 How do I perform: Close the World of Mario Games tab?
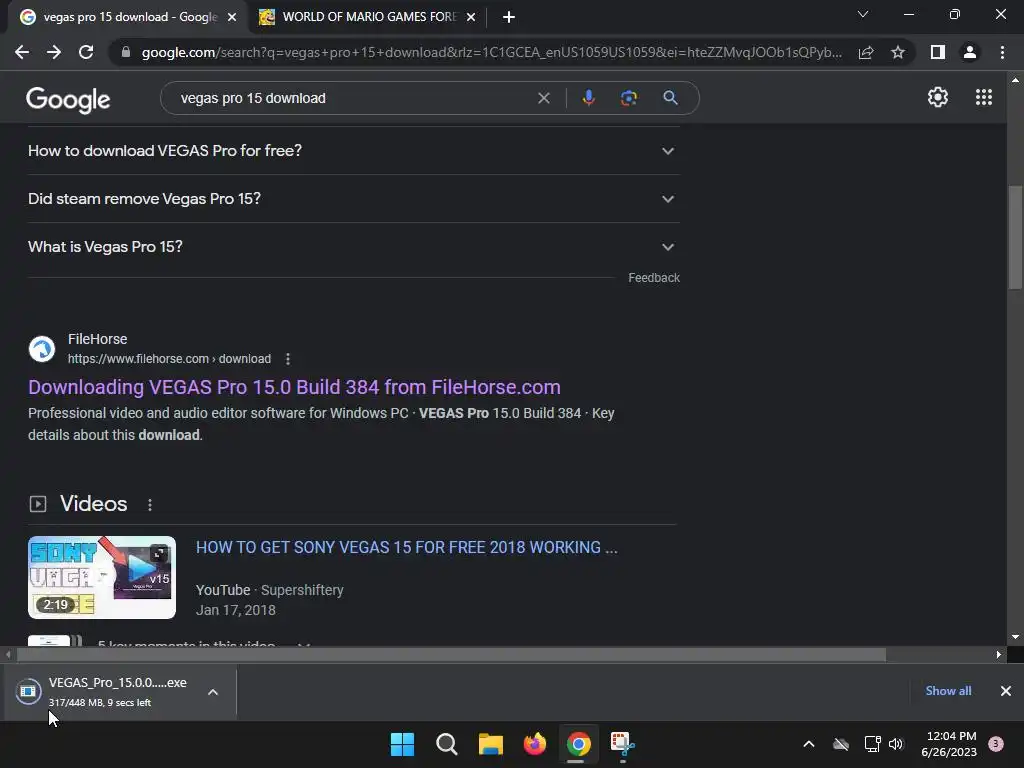[471, 17]
